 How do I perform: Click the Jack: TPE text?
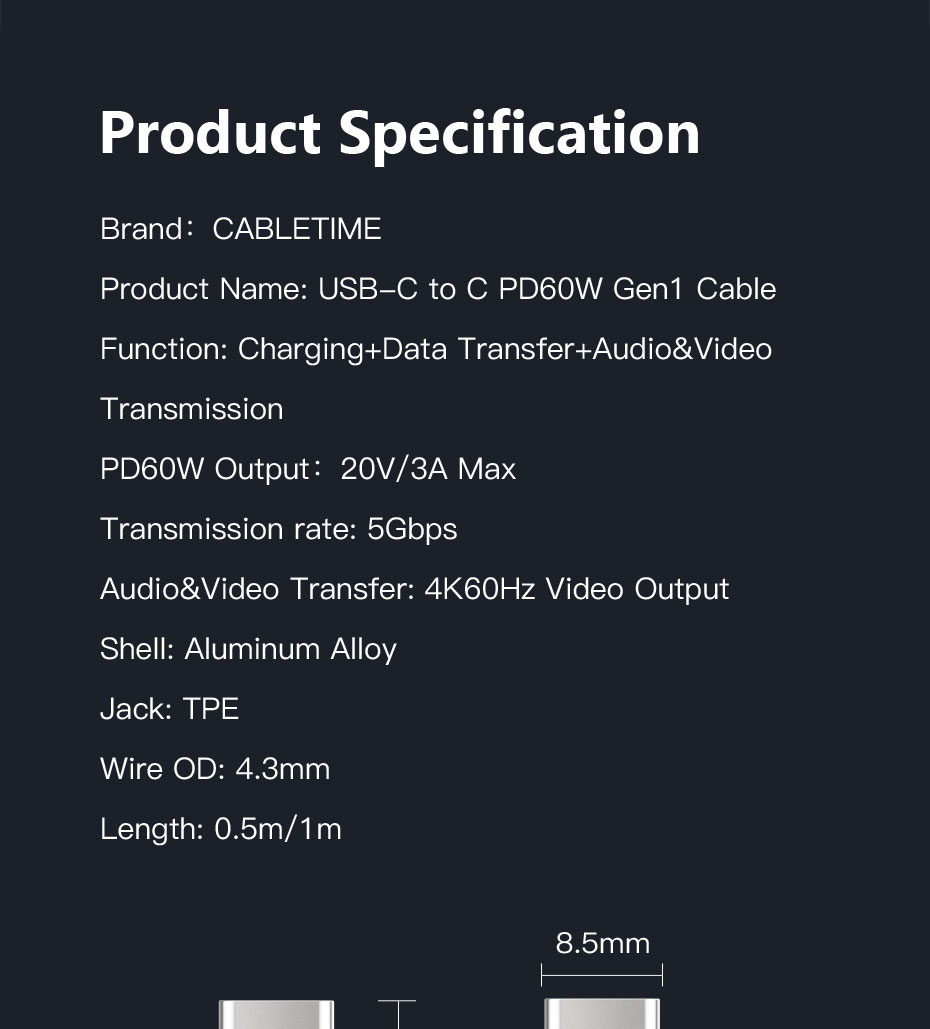[x=169, y=709]
